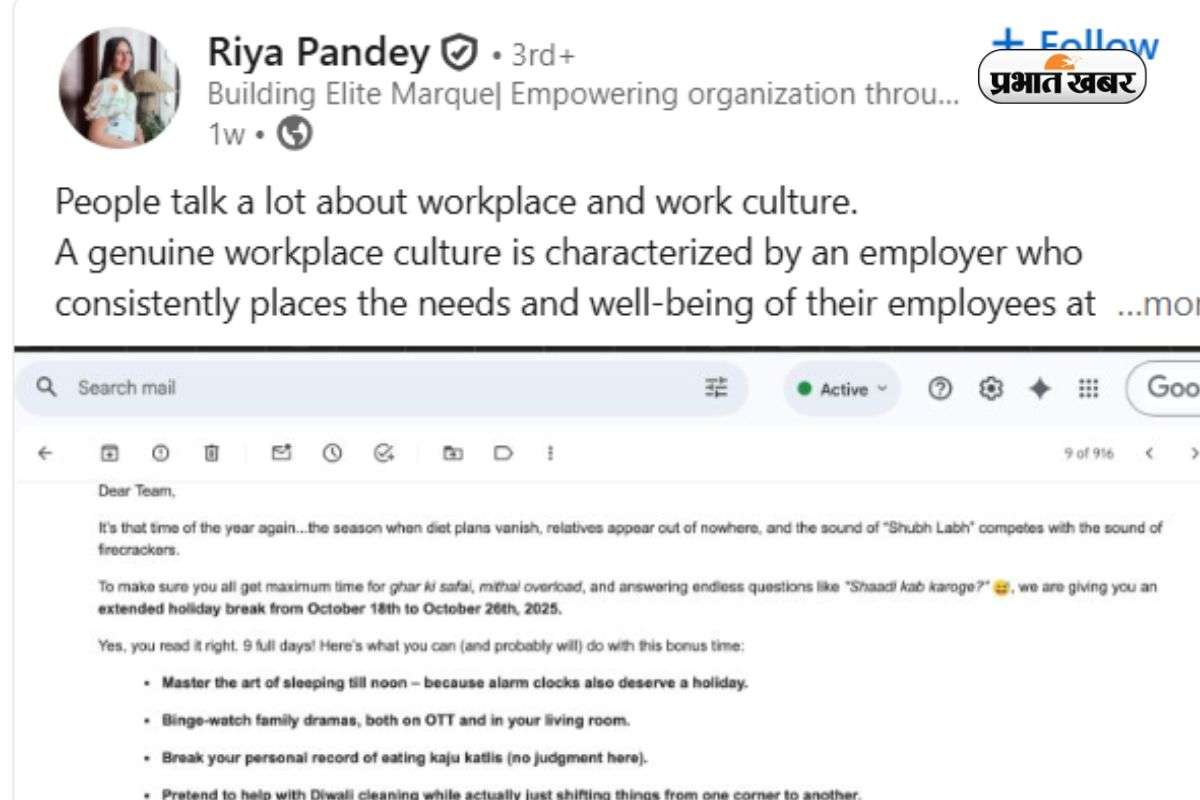Go to the next email with right arrow

coord(1196,453)
